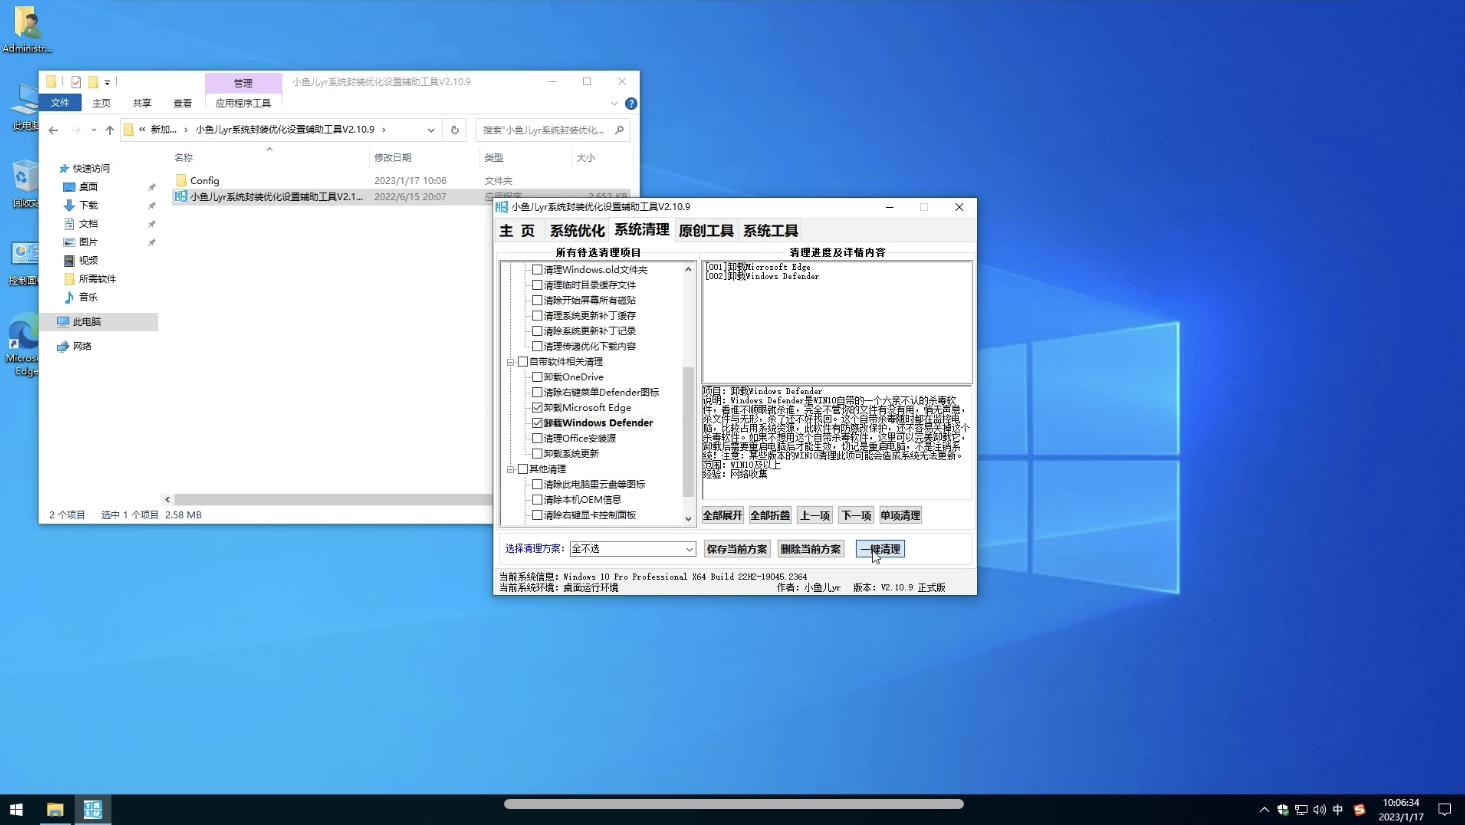
Task: Click the 单项清理 button
Action: click(900, 516)
